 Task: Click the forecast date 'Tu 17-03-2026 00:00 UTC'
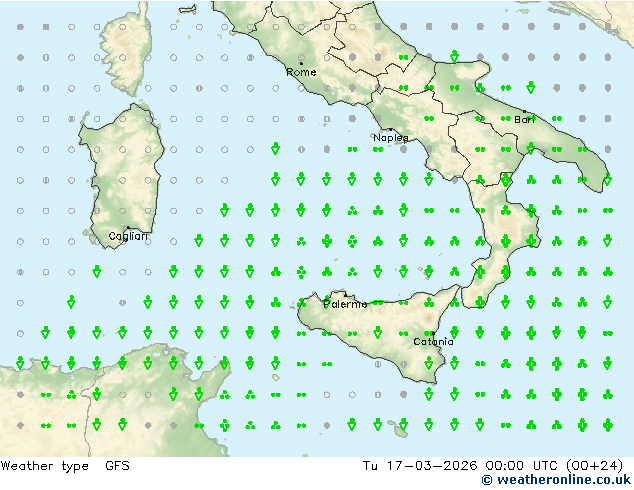click(x=459, y=466)
